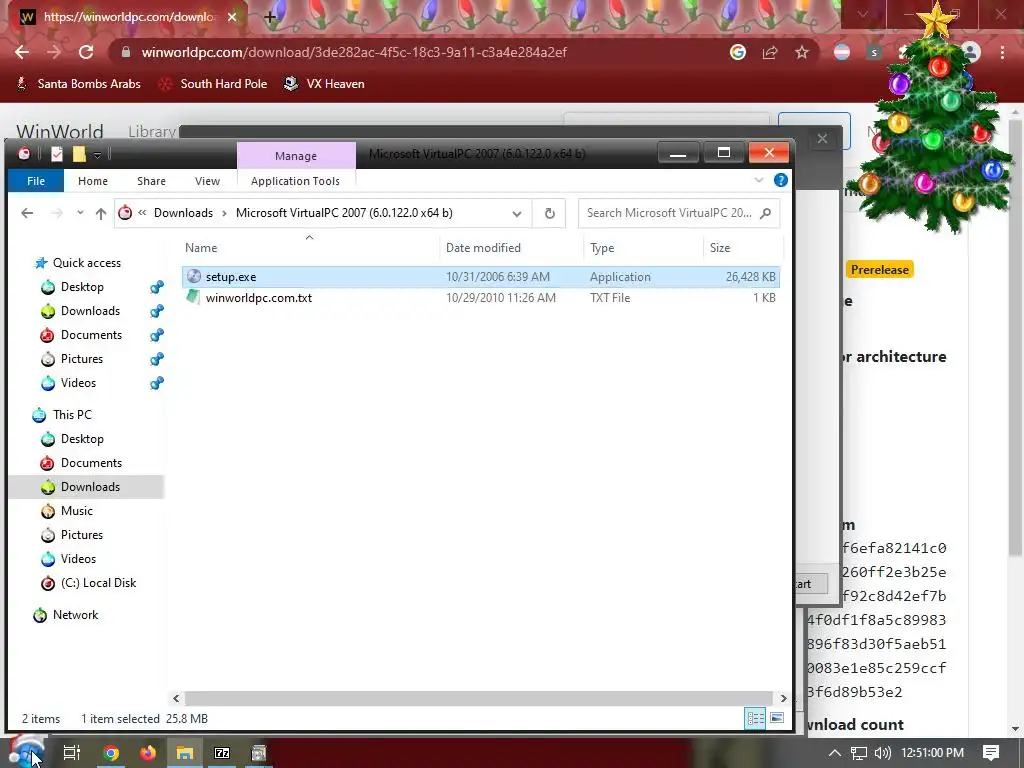This screenshot has width=1024, height=768.
Task: Open the Share ribbon tab
Action: (152, 181)
